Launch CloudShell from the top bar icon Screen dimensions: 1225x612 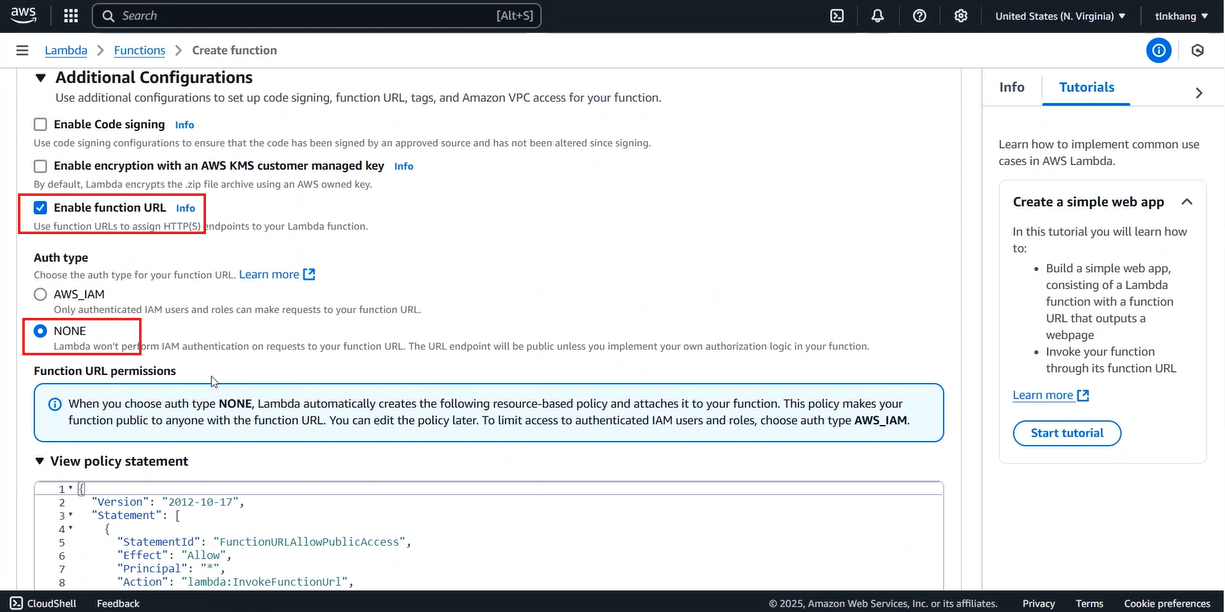[838, 16]
